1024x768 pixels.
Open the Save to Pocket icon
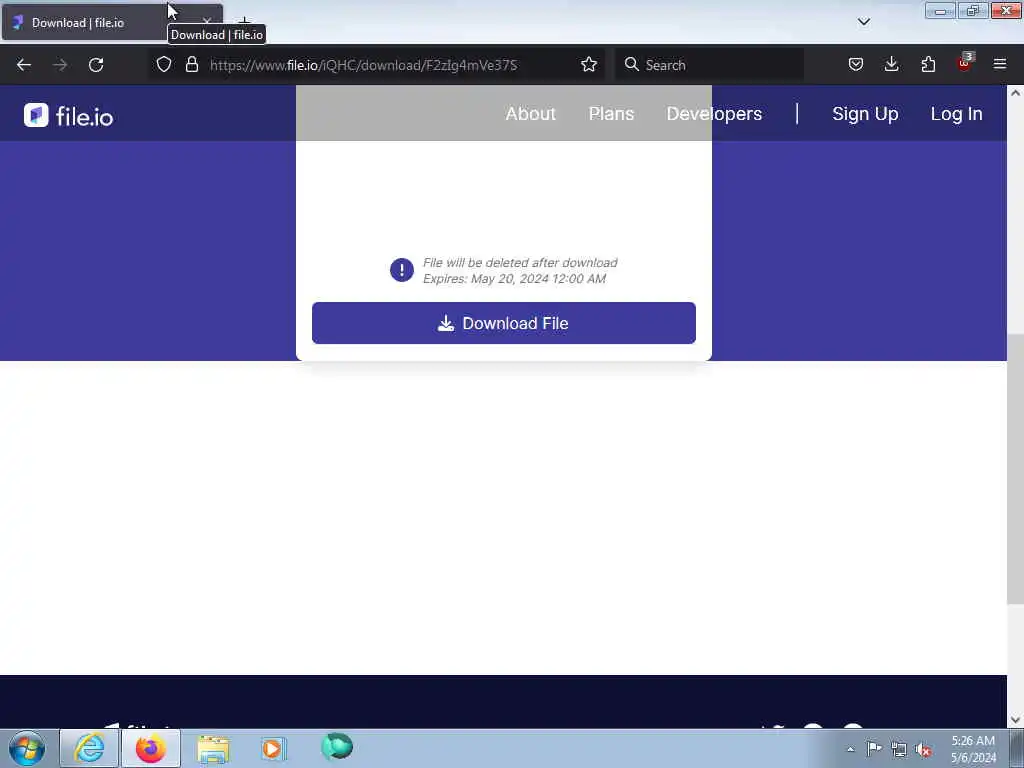[856, 64]
